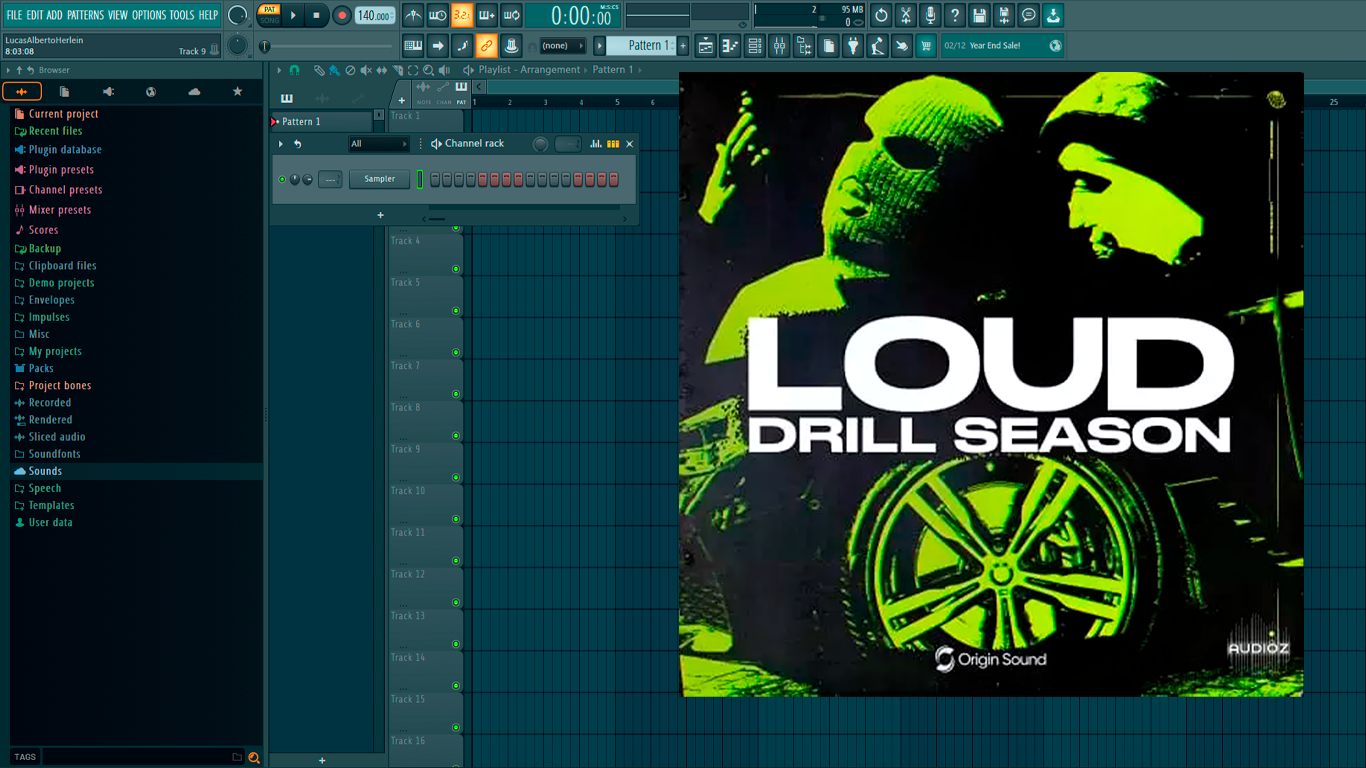The width and height of the screenshot is (1366, 768).
Task: Toggle multilink to controllers icon
Action: click(510, 45)
